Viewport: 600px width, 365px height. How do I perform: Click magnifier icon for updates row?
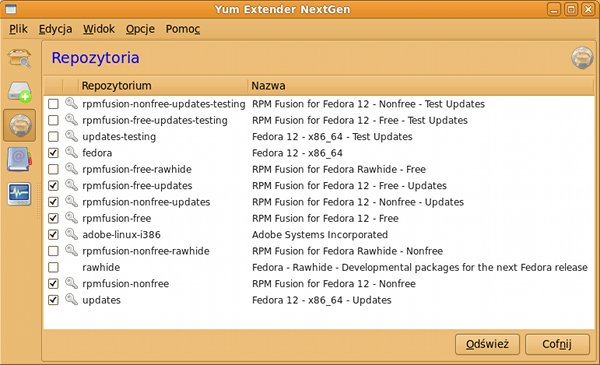(71, 300)
